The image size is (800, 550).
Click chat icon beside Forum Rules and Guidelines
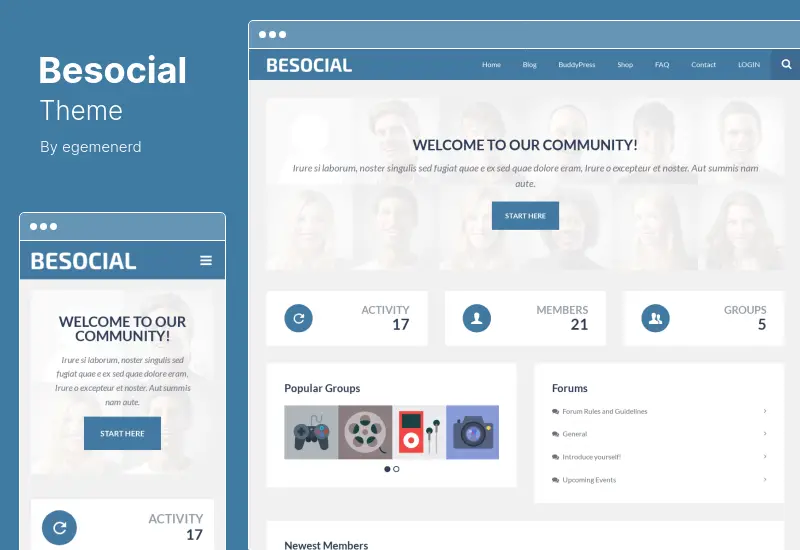556,411
